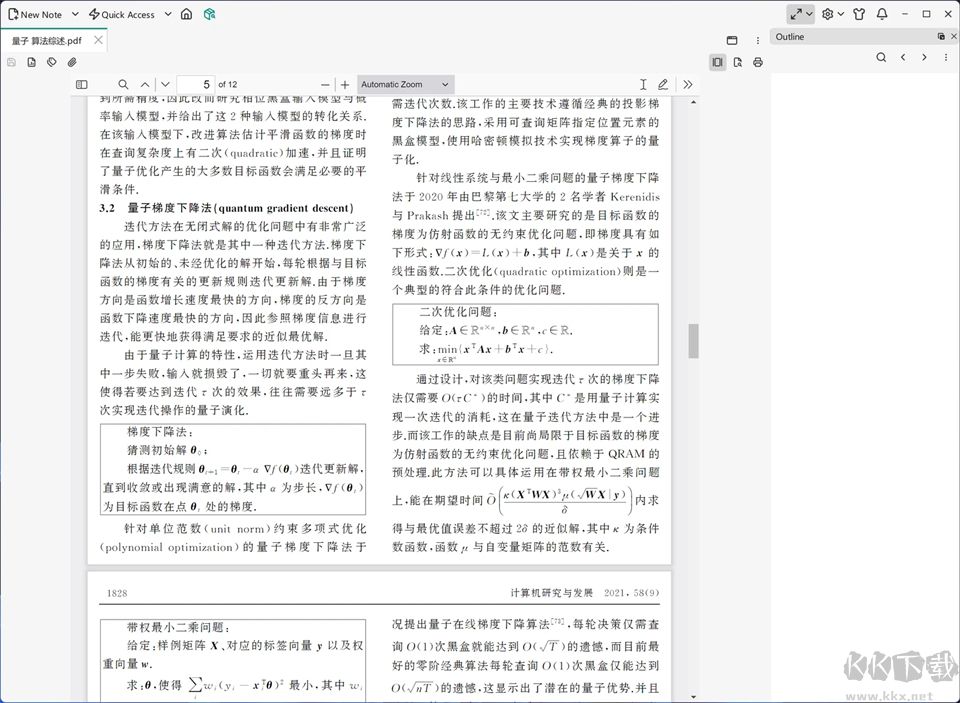The height and width of the screenshot is (703, 960).
Task: Open the note's three-dot menu
Action: pyautogui.click(x=757, y=40)
